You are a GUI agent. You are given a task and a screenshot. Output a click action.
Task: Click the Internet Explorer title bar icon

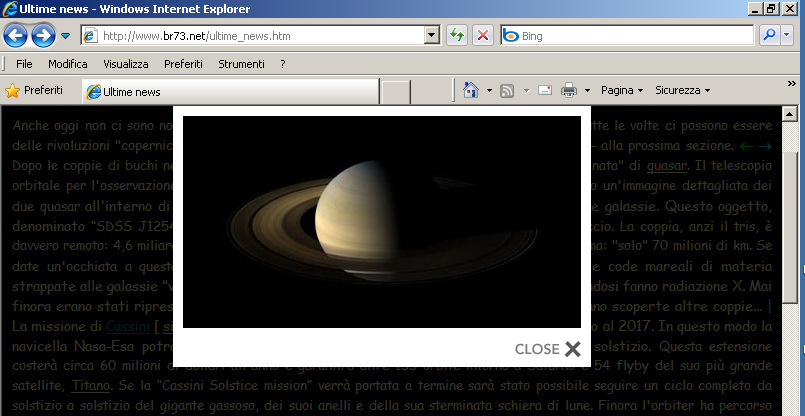tap(9, 9)
